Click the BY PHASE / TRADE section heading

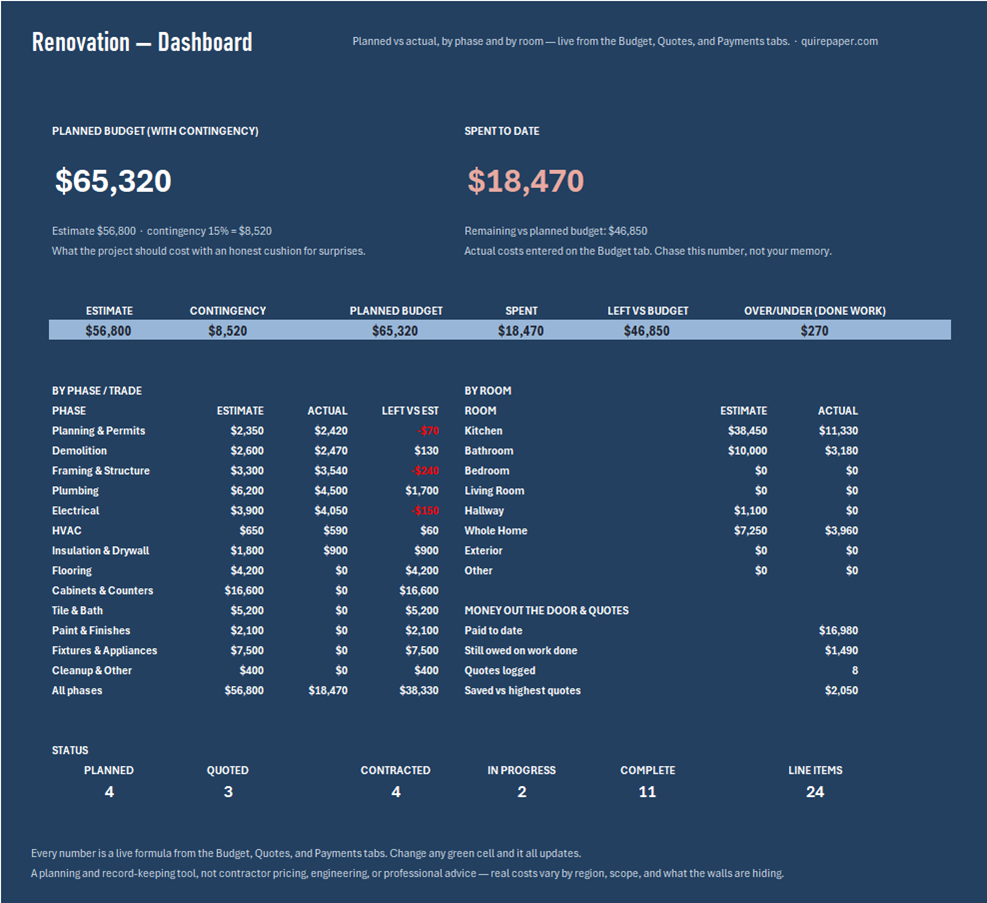coord(97,391)
